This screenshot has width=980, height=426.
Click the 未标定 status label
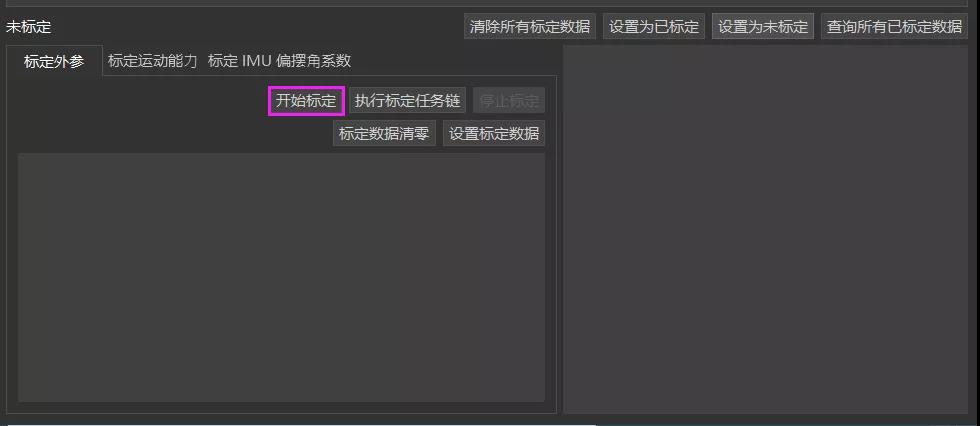(x=29, y=27)
